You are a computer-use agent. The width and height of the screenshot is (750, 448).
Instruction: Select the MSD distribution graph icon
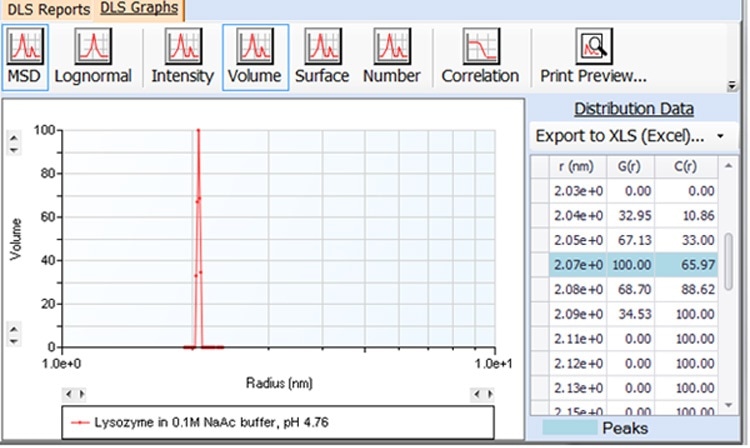(24, 56)
